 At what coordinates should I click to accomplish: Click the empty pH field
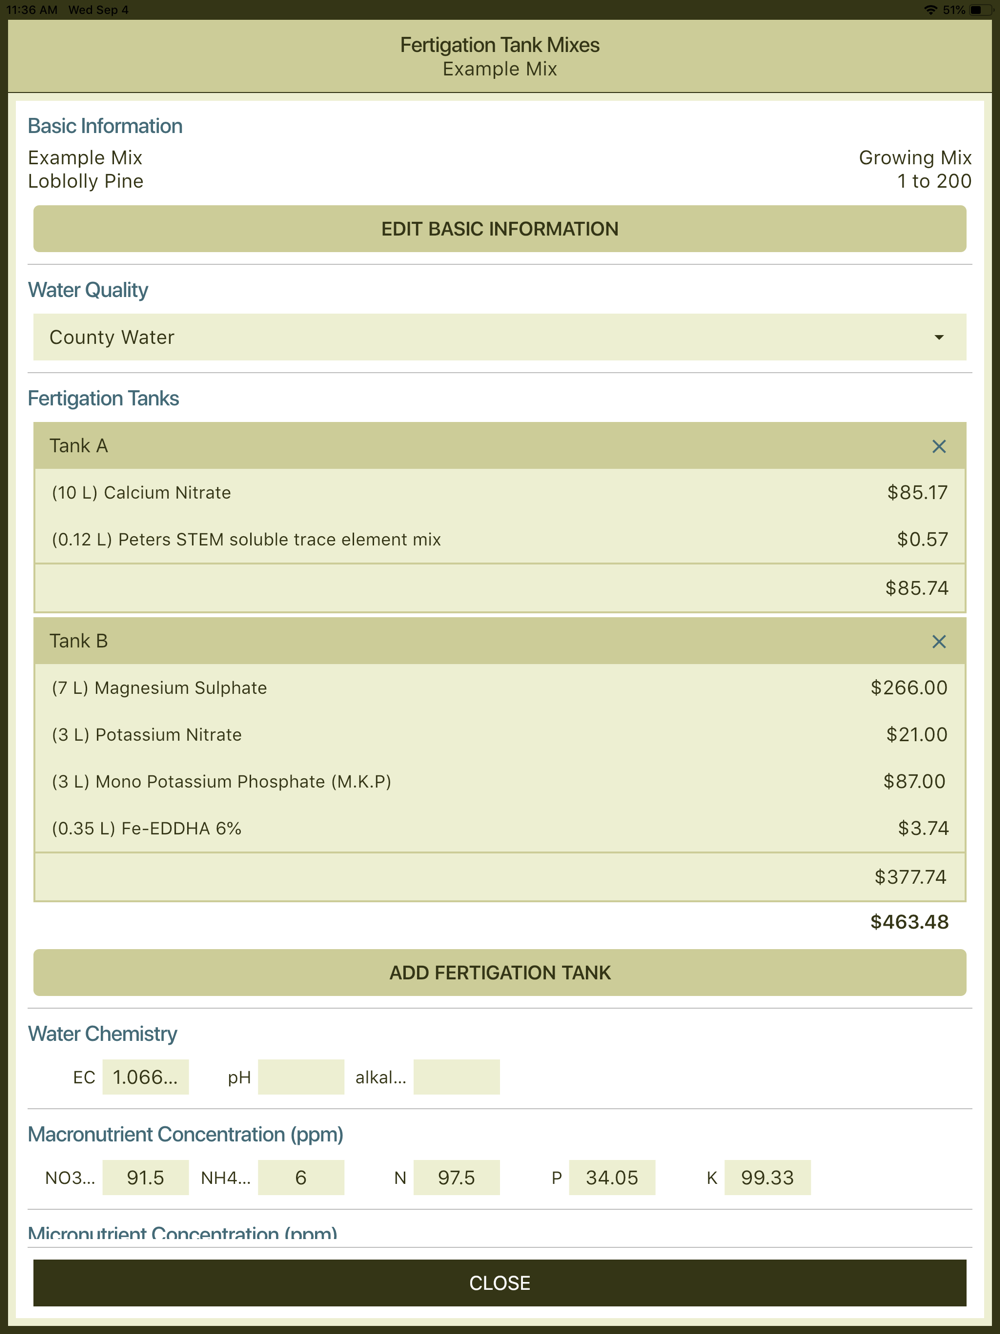tap(300, 1078)
